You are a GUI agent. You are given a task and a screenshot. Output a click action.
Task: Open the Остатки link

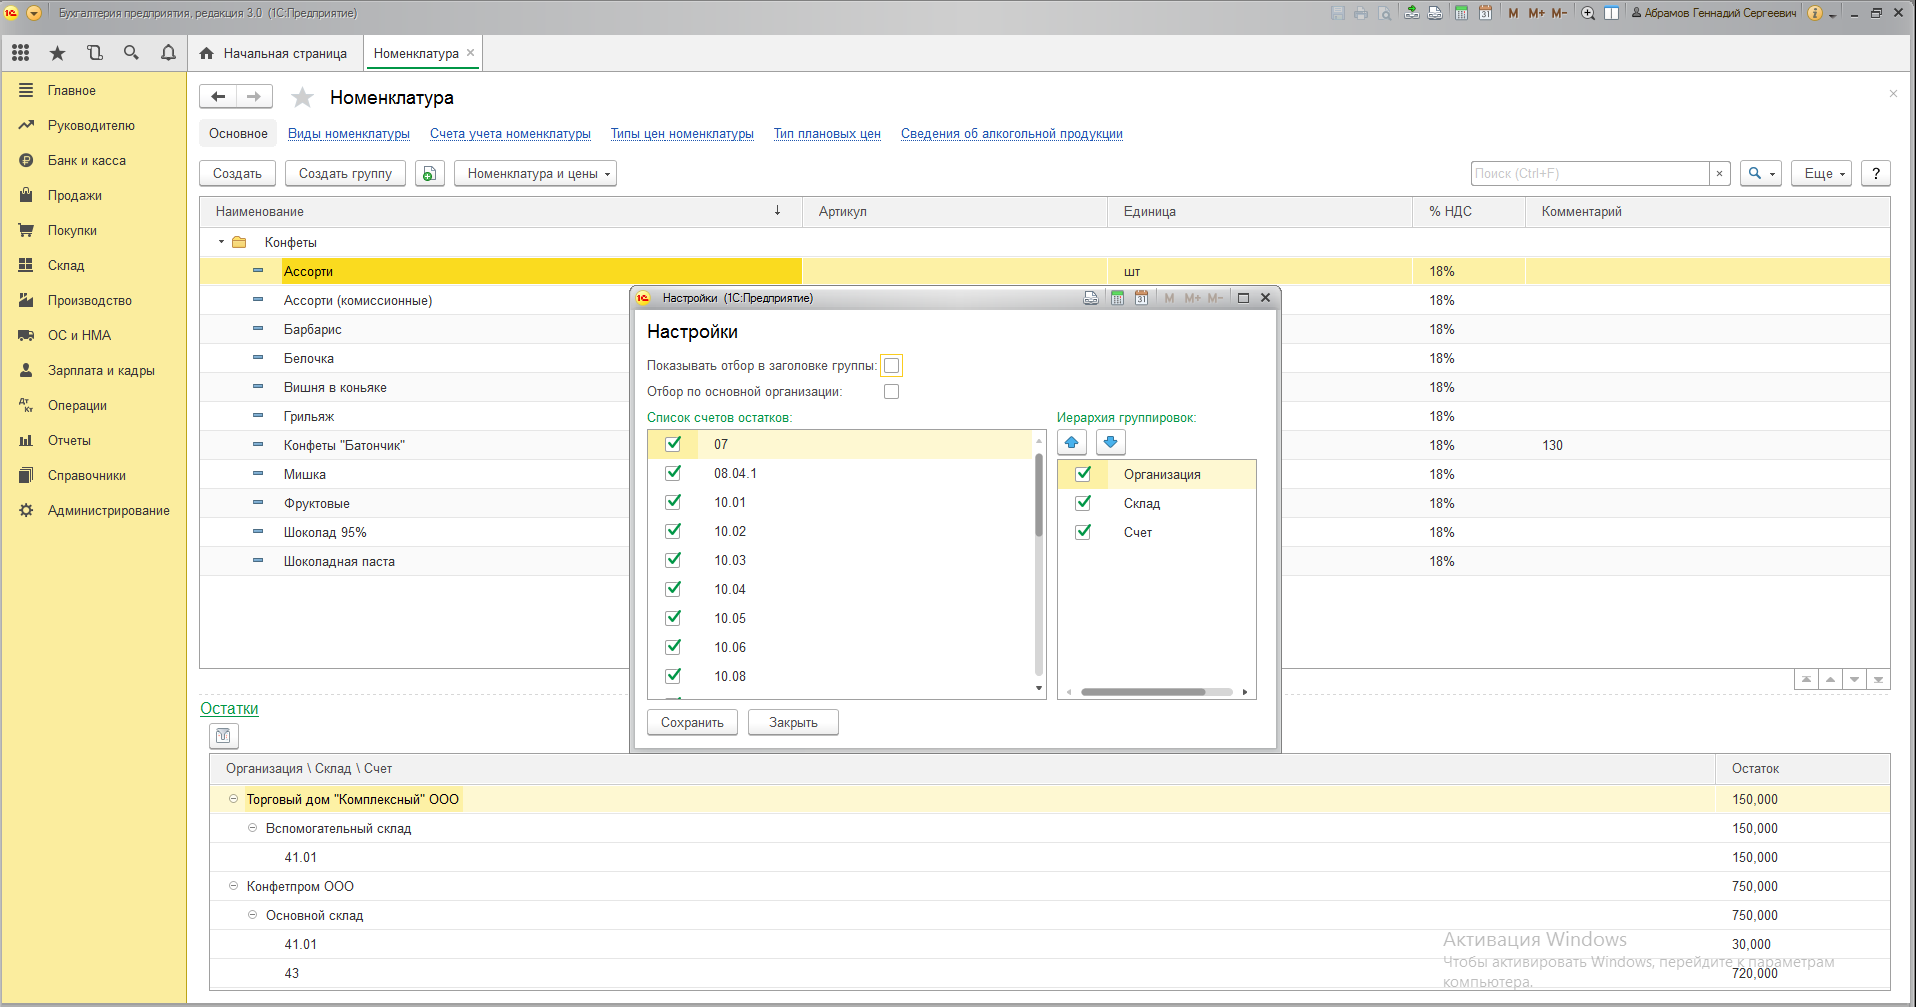coord(229,708)
